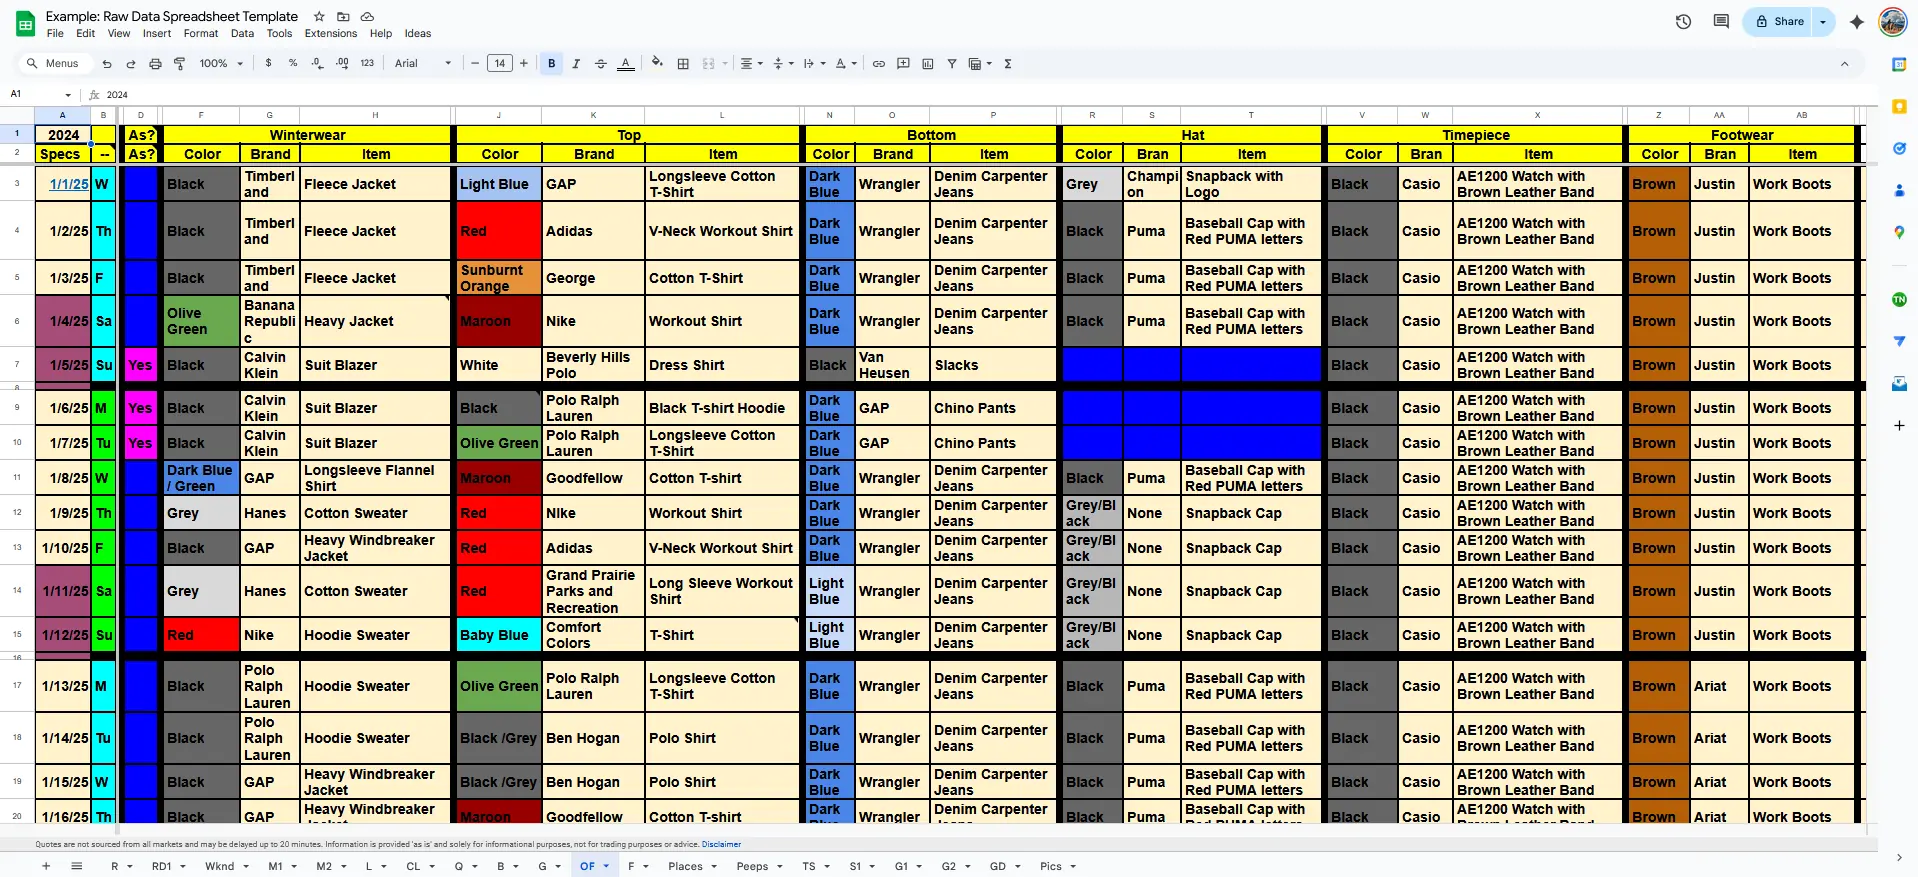Click the functions sigma icon
This screenshot has height=877, width=1918.
pos(1008,64)
